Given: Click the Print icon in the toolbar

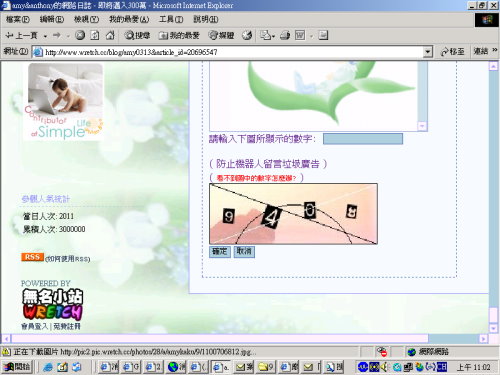Looking at the screenshot, I should (285, 35).
